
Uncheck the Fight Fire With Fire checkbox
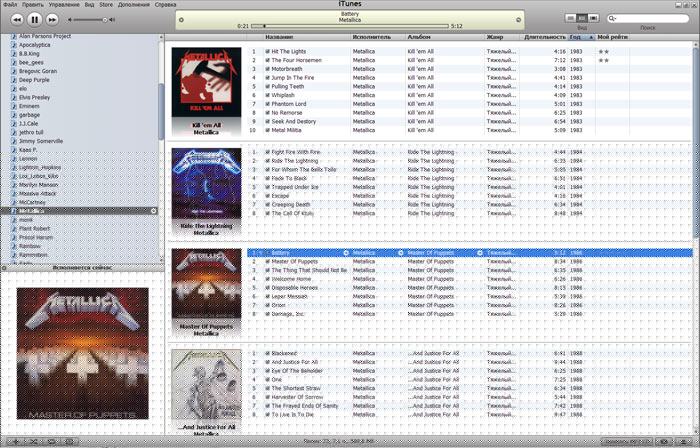(267, 152)
